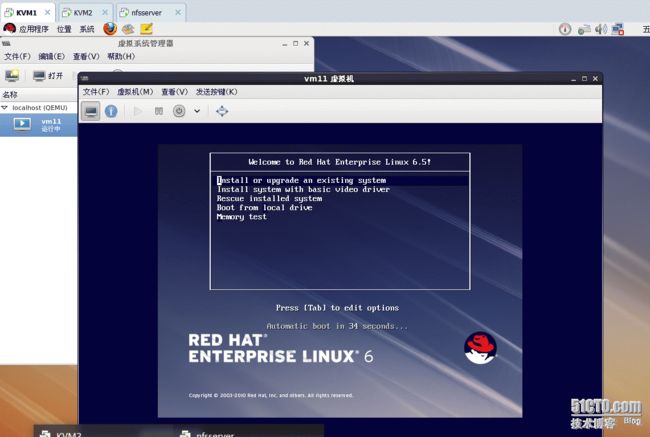This screenshot has width=650, height=437.
Task: Click the network monitor tray icon with red mark
Action: tap(618, 29)
